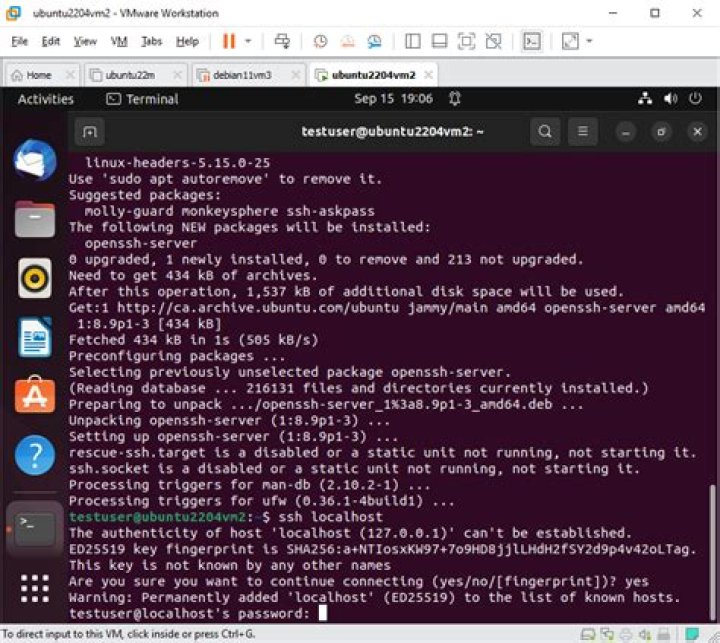Click the network status icon

[645, 98]
